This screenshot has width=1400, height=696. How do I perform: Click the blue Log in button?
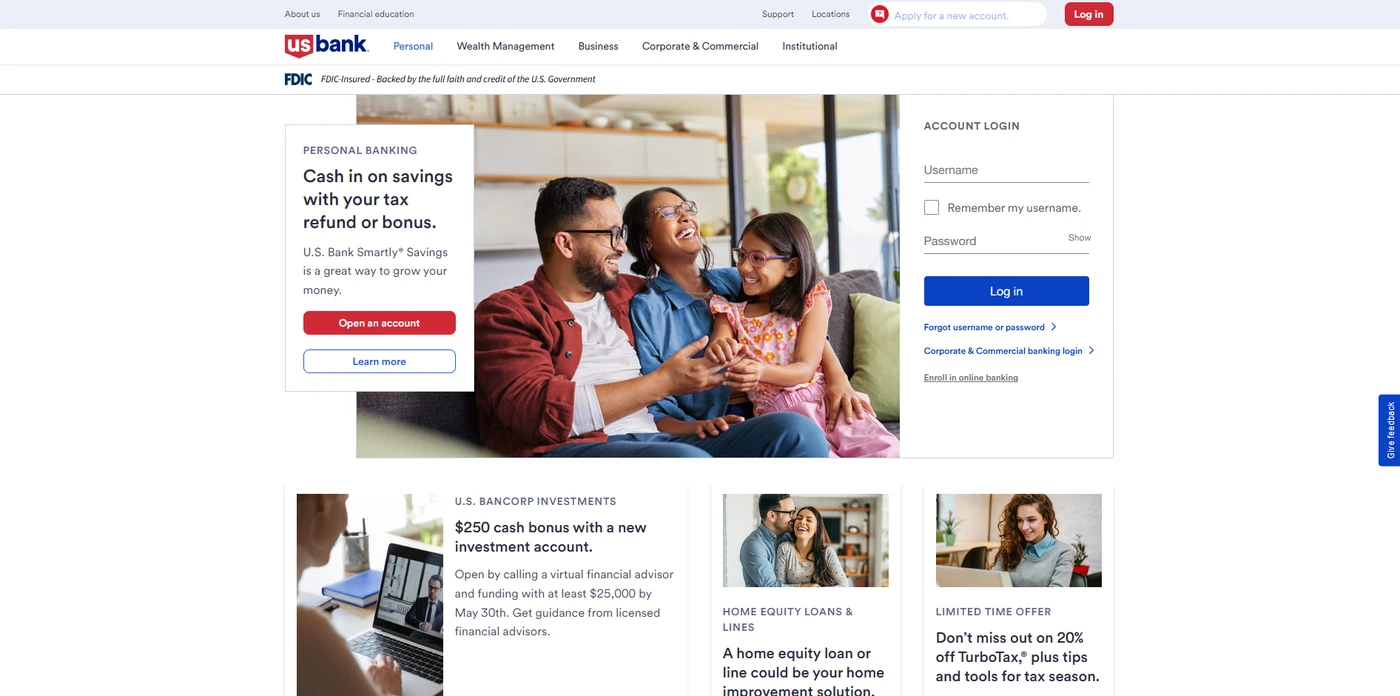pos(1006,291)
